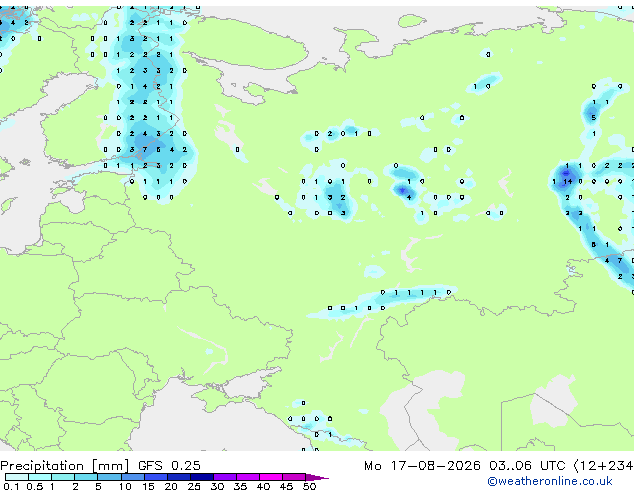Select the 40–45 mm magenta legend swatch
The image size is (634, 490).
click(x=271, y=477)
